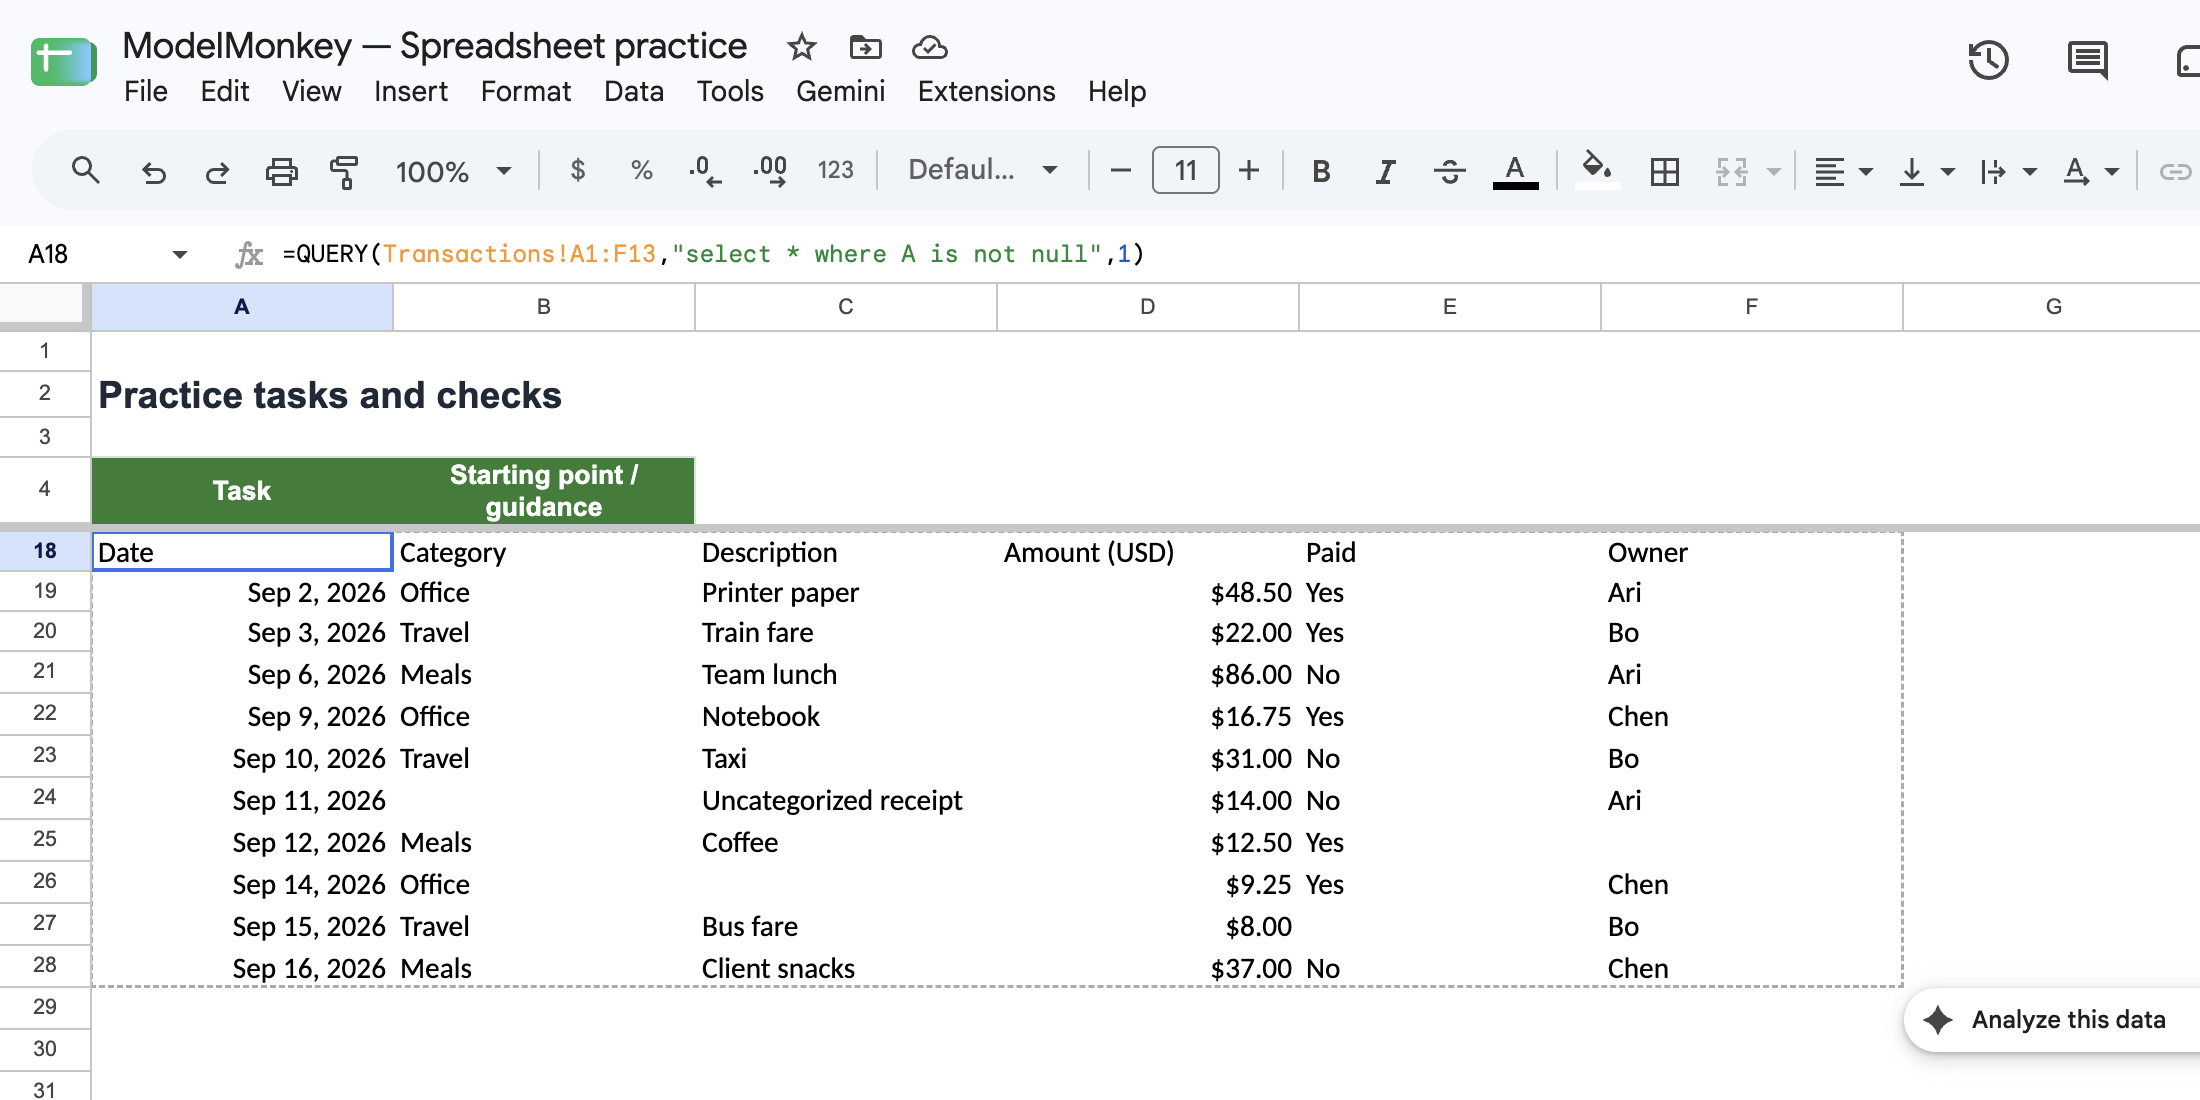Expand the text rotation dropdown
2200x1100 pixels.
click(2112, 172)
